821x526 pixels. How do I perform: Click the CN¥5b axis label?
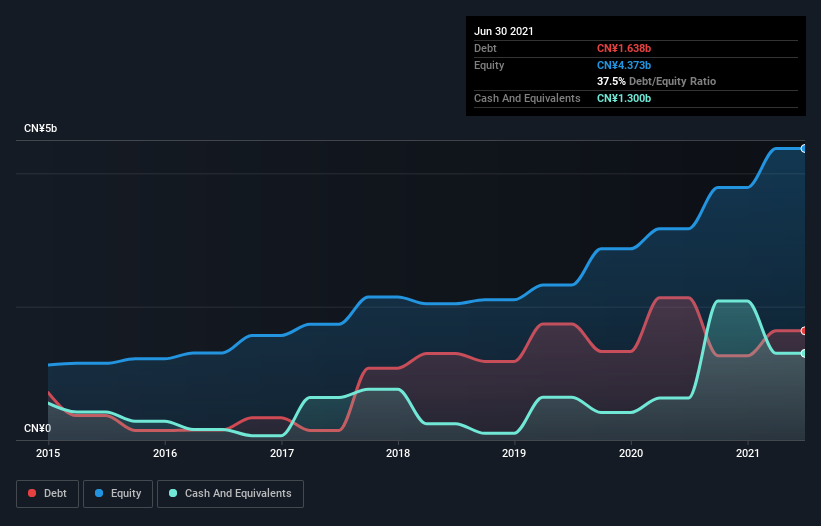pos(40,129)
